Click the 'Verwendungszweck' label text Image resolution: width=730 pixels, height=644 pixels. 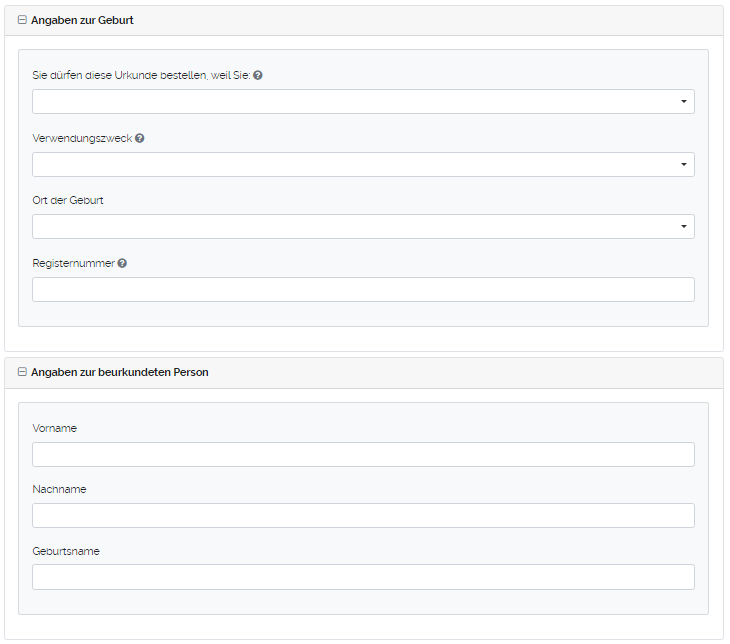pyautogui.click(x=82, y=138)
